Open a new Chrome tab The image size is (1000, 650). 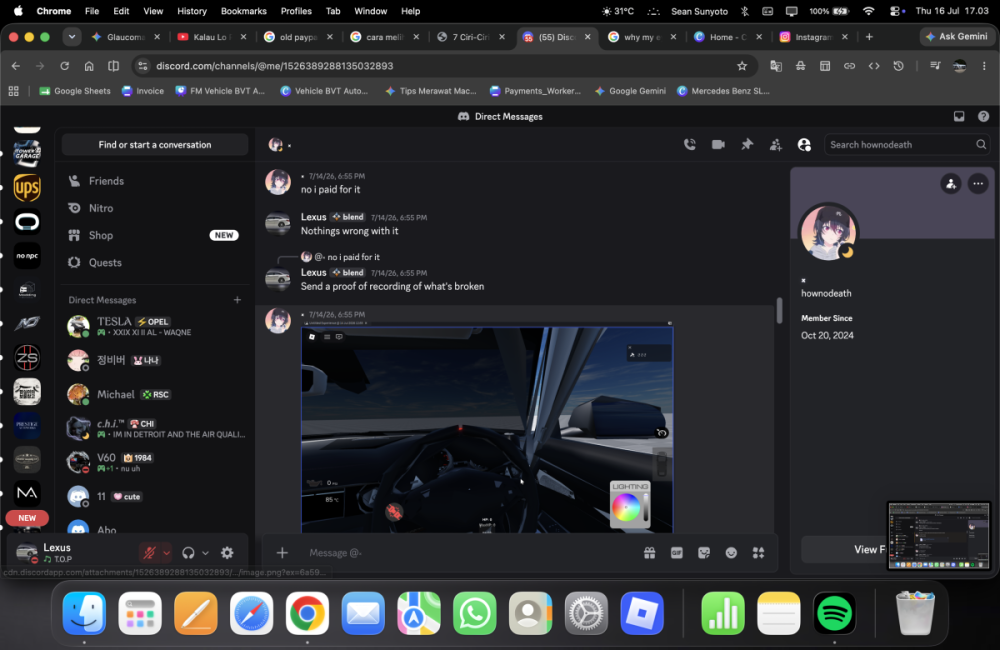tap(869, 37)
